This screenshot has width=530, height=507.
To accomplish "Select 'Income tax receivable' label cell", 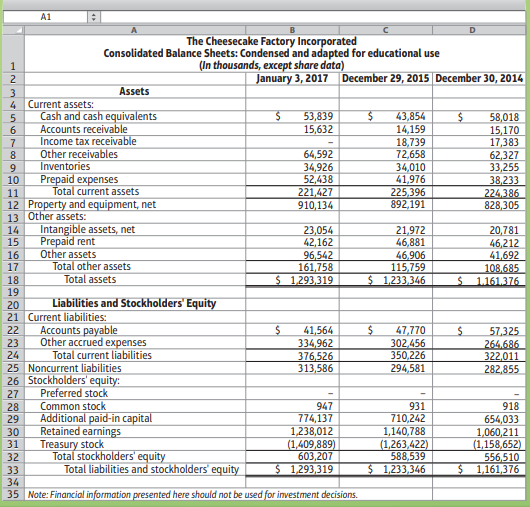I will point(135,142).
